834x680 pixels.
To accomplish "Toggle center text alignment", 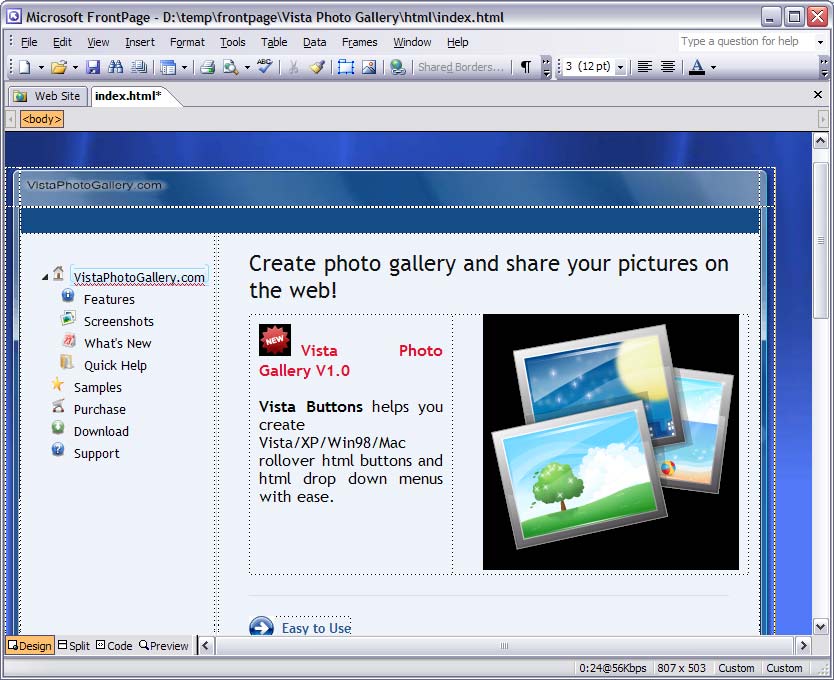I will [x=668, y=67].
